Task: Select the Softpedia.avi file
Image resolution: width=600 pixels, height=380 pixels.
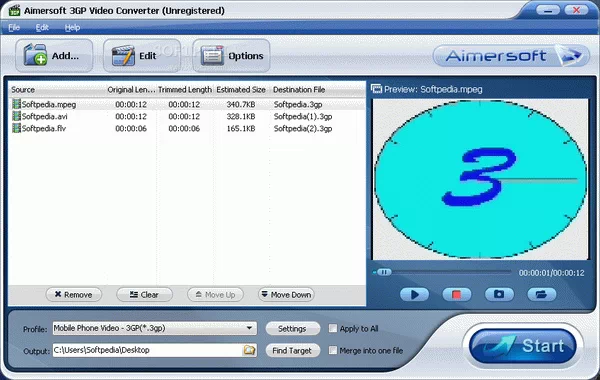Action: coord(45,116)
